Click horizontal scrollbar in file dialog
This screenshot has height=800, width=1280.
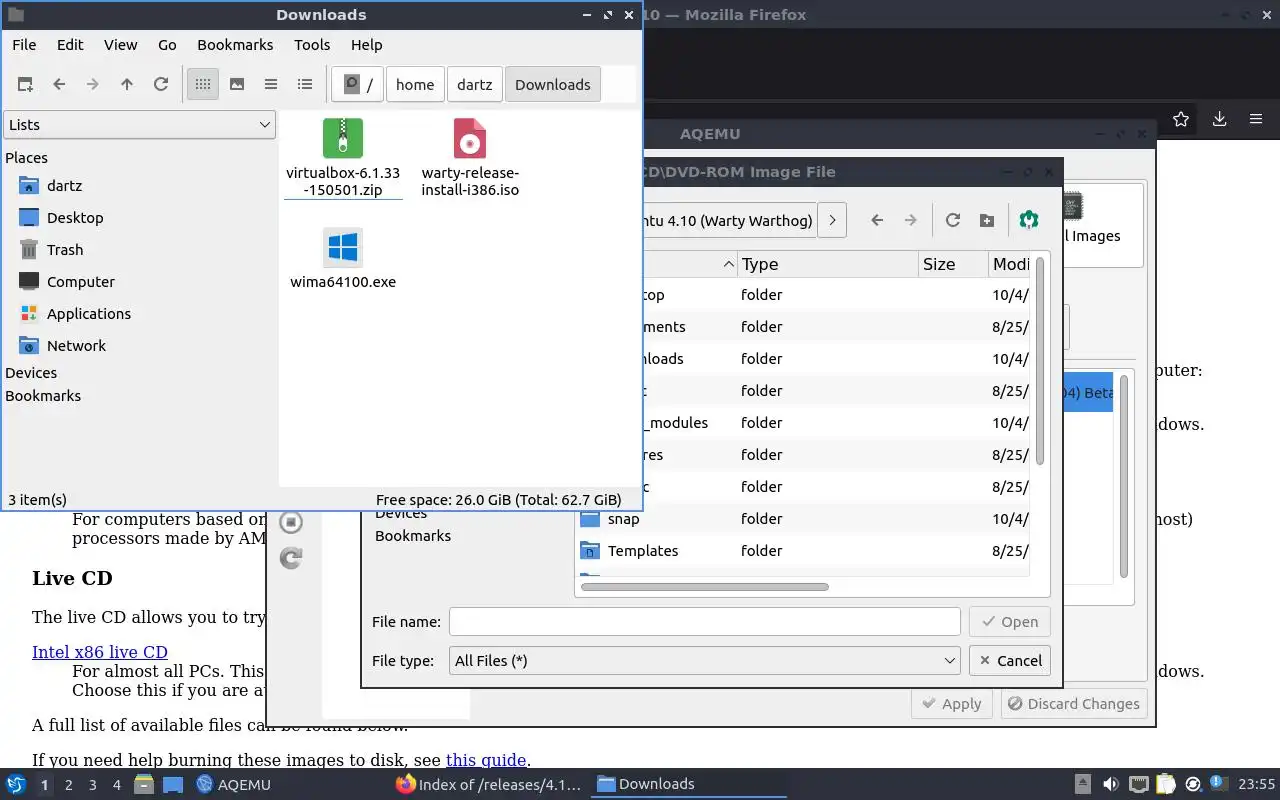(705, 587)
